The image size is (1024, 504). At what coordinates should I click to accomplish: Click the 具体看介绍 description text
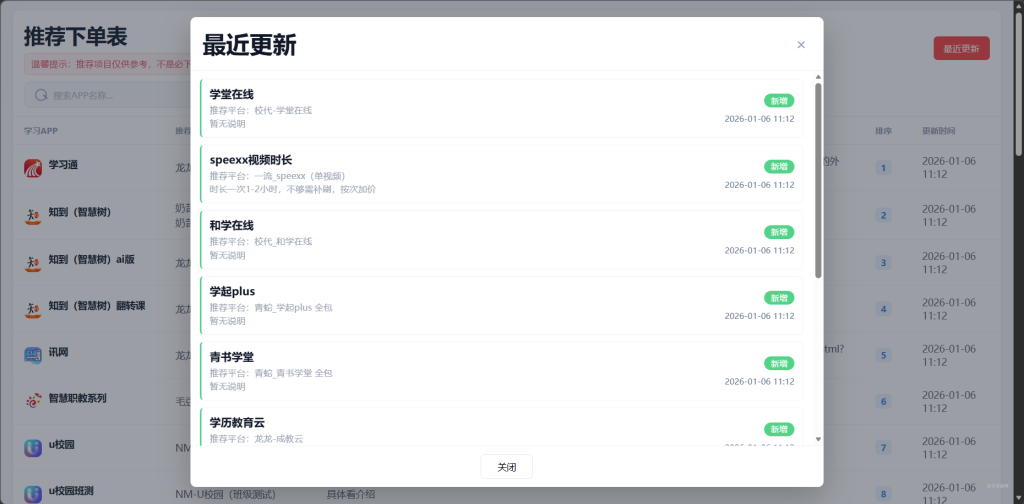coord(351,494)
